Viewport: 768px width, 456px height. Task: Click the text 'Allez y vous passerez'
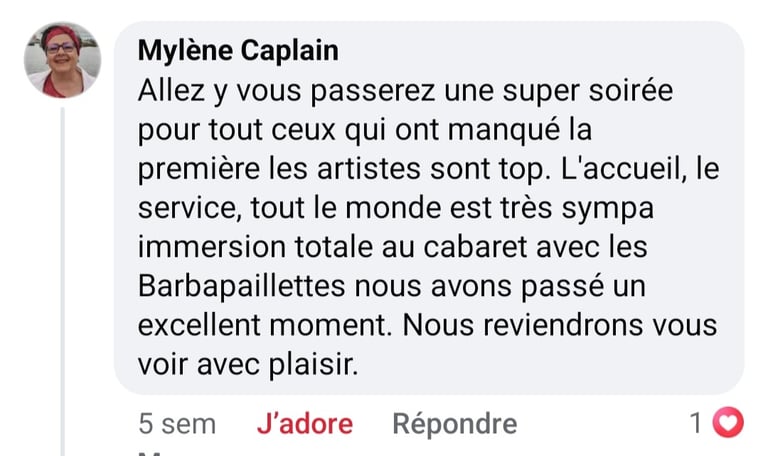click(x=286, y=91)
